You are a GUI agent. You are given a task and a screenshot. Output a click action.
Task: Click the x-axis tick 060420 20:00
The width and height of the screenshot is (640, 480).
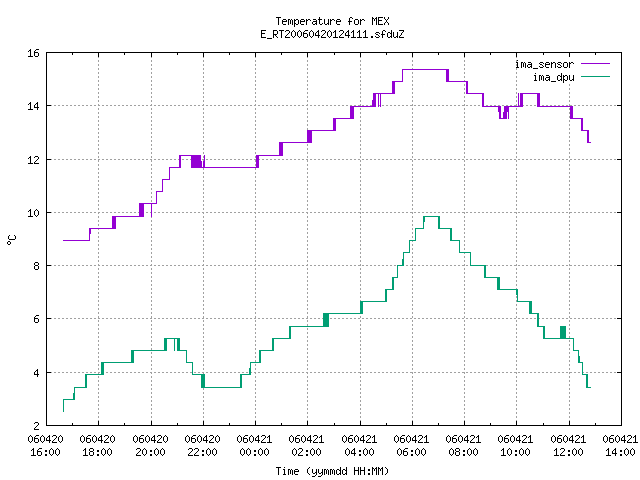point(151,446)
